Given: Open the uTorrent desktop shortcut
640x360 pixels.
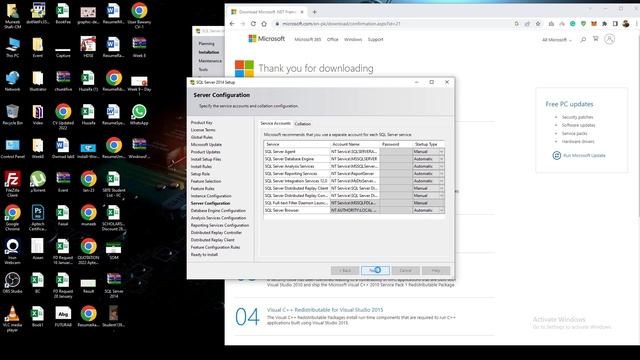Looking at the screenshot, I should coord(38,182).
